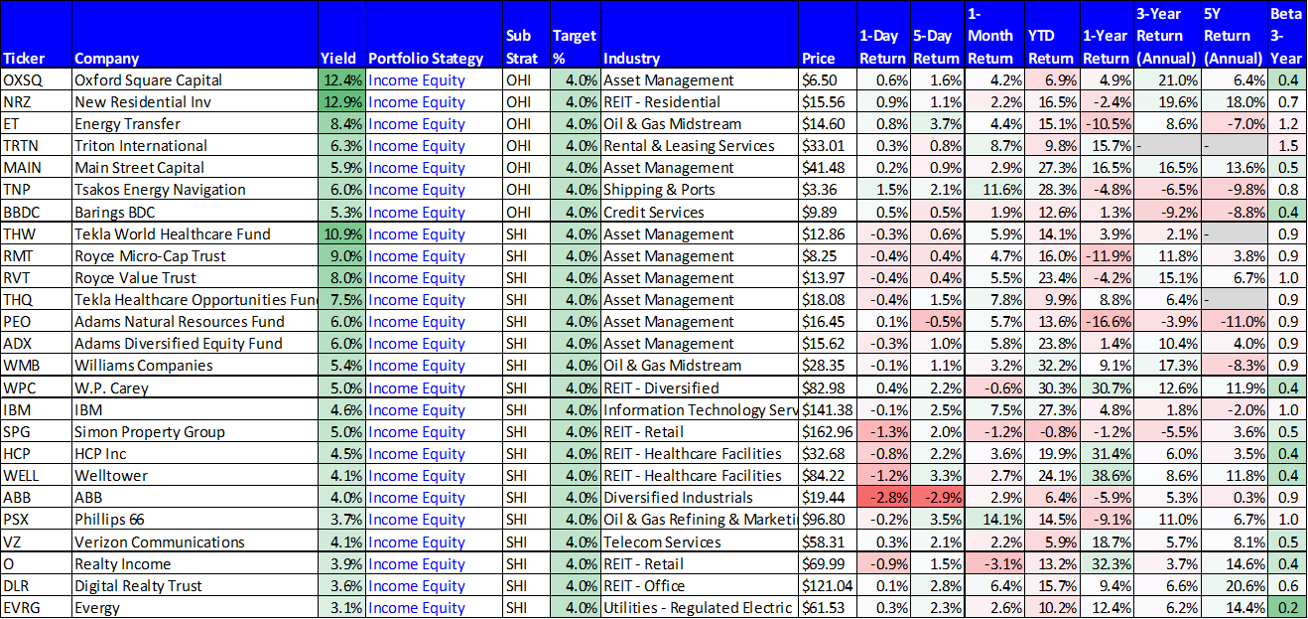This screenshot has height=619, width=1308.
Task: Select the 3-Year Return (Annual) header
Action: pyautogui.click(x=1167, y=36)
